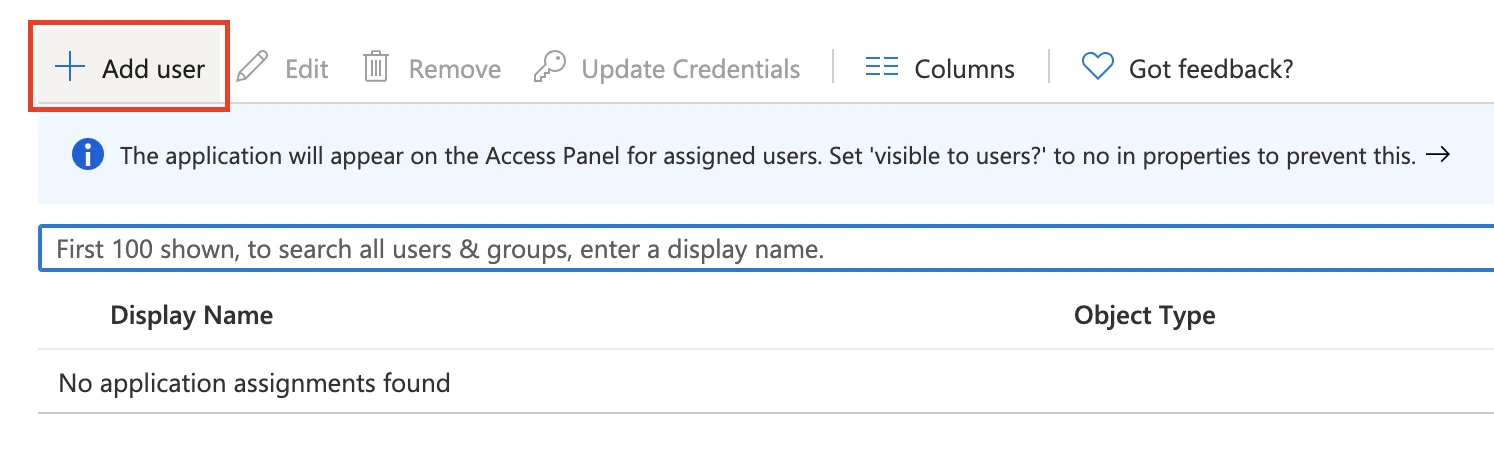Viewport: 1494px width, 452px height.
Task: Follow the arrow at banner's end
Action: click(1438, 155)
